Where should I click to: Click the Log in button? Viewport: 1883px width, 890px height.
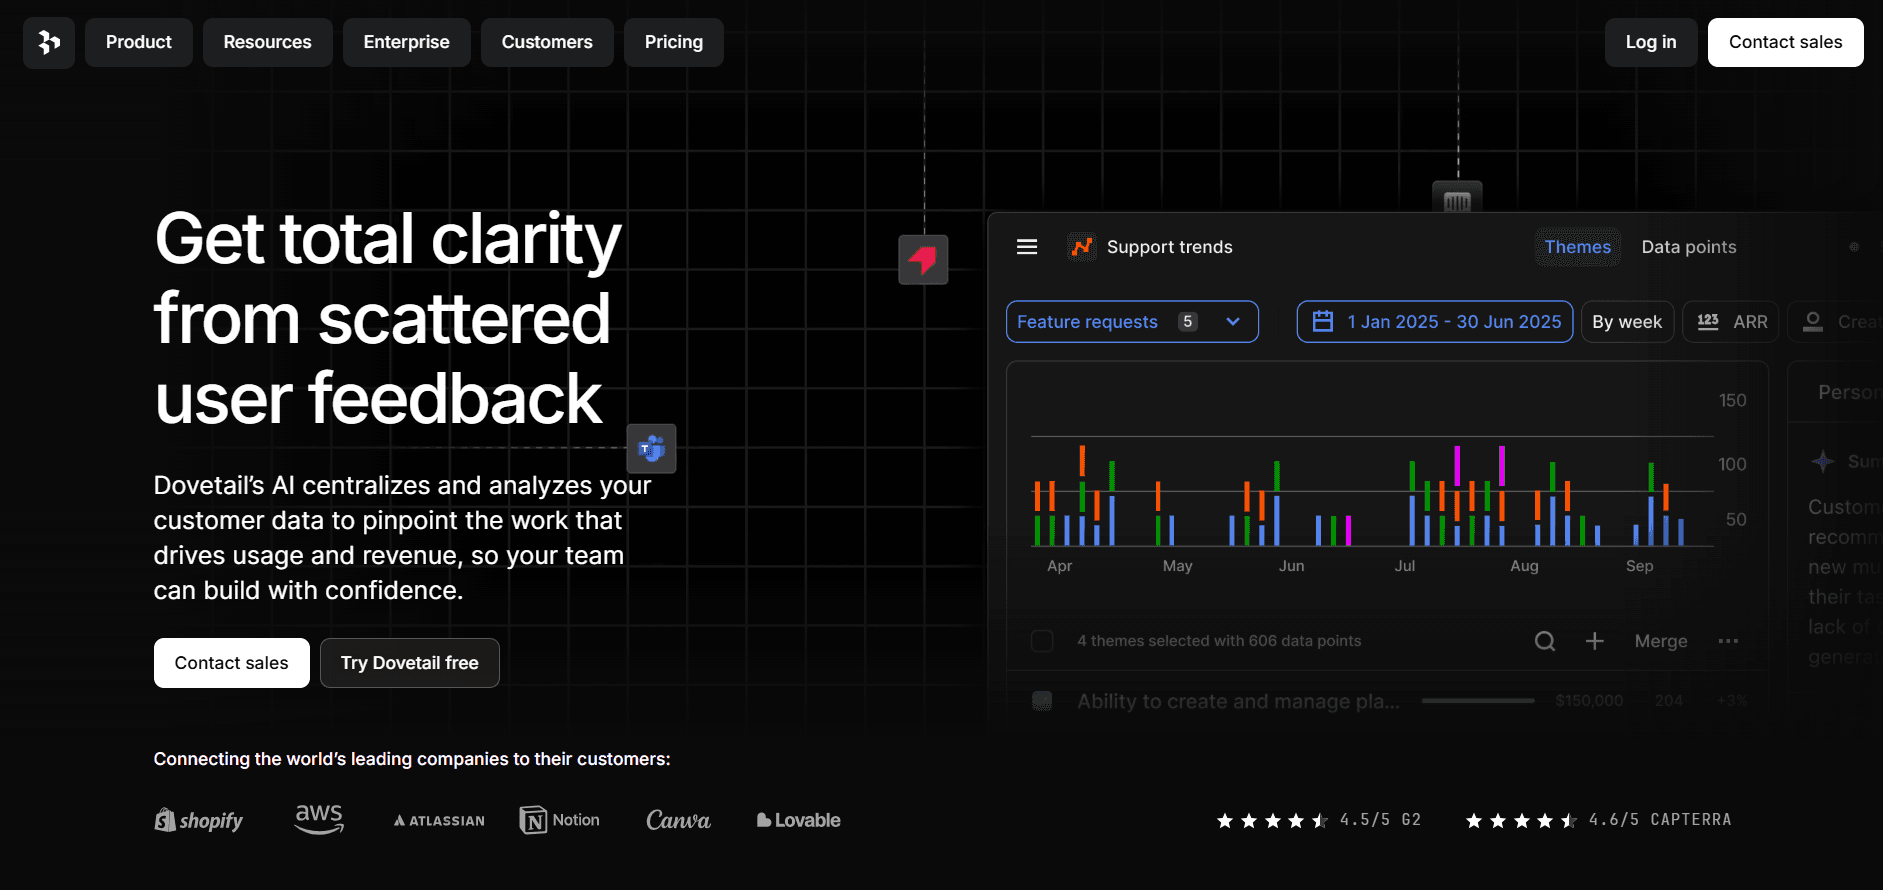coord(1651,42)
